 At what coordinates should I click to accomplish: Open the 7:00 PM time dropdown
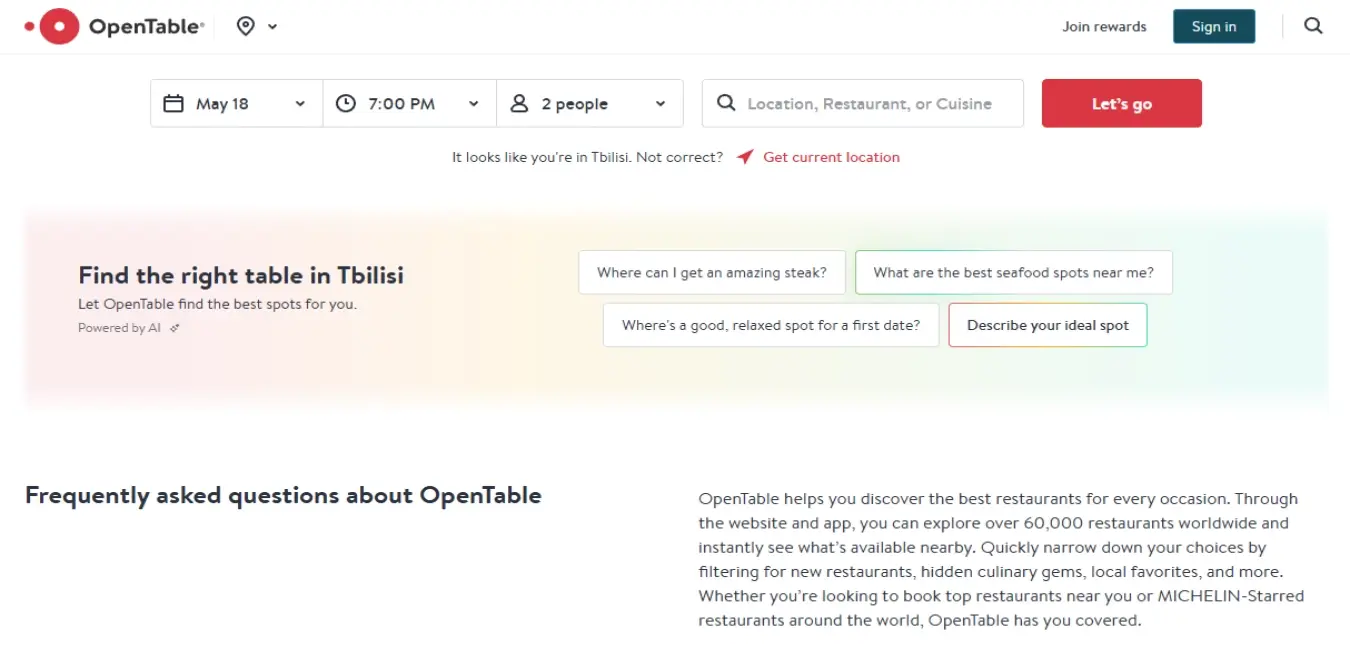point(409,103)
